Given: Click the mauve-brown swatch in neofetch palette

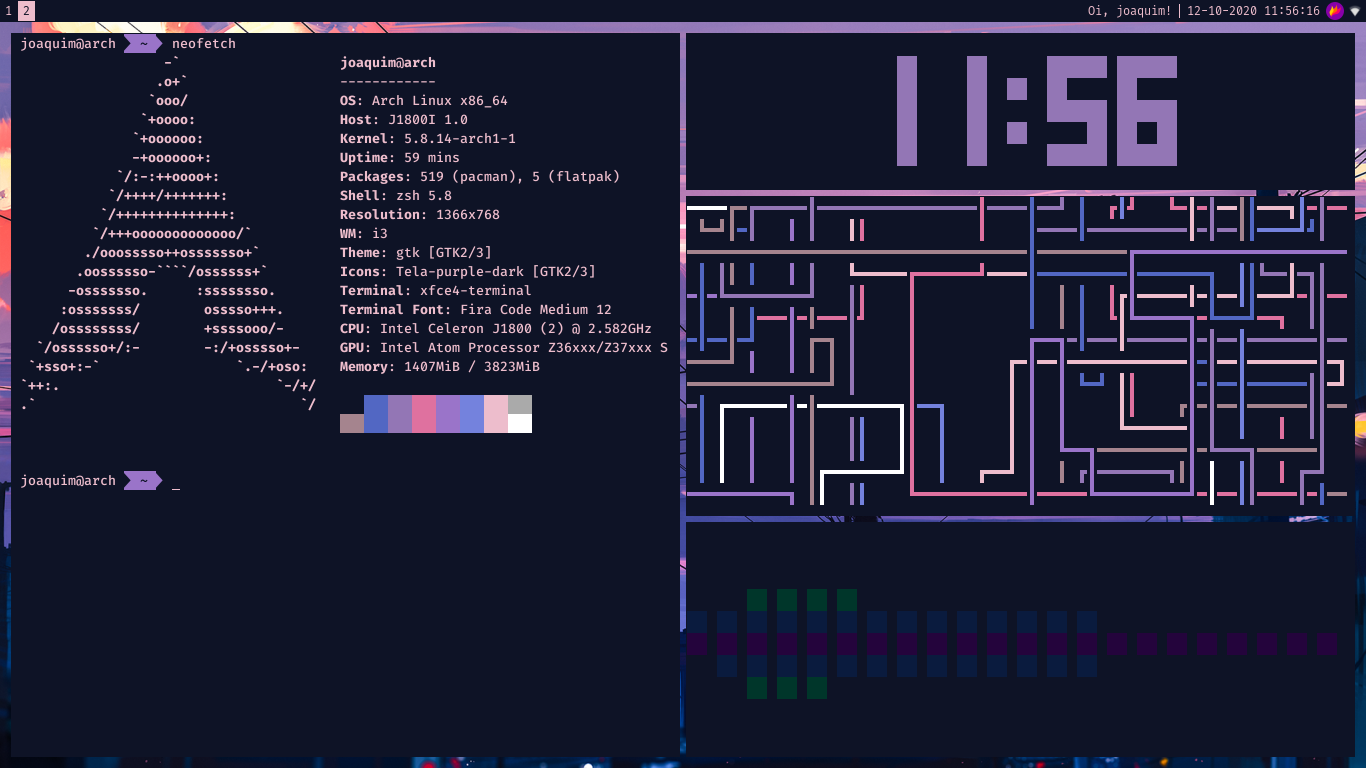Looking at the screenshot, I should point(352,423).
